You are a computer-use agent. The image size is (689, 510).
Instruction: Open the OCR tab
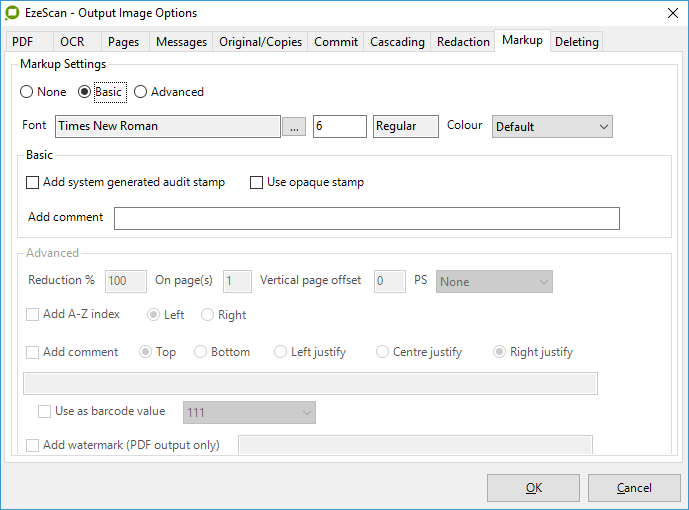tap(72, 42)
